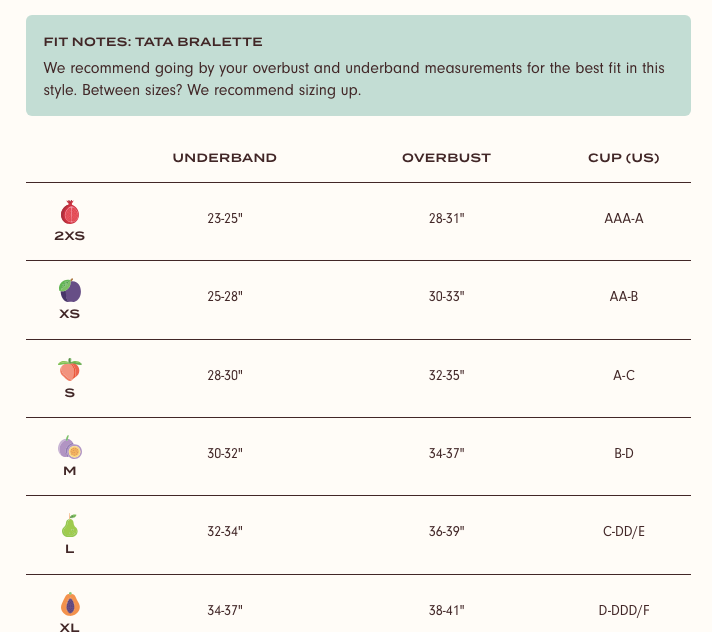
Task: Click the peach icon for size S
Action: tap(70, 369)
